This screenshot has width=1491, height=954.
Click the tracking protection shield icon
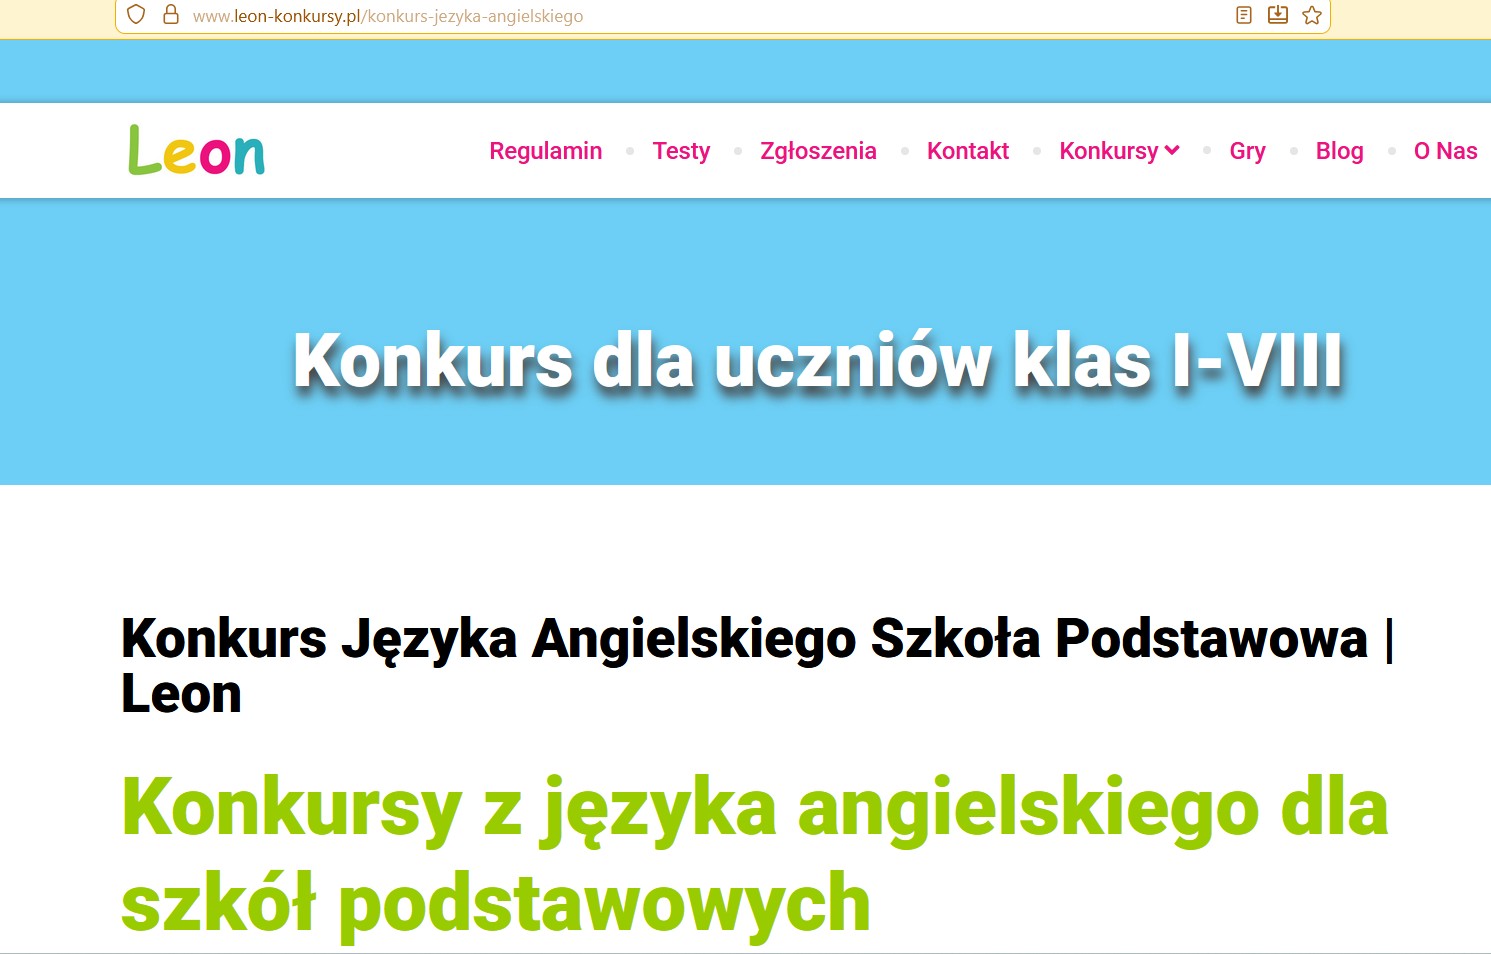137,15
